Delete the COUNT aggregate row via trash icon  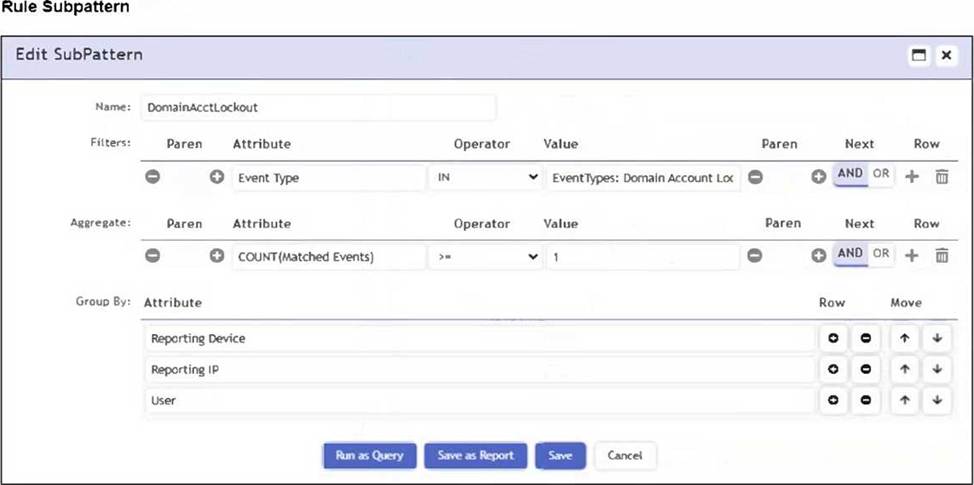pos(941,255)
